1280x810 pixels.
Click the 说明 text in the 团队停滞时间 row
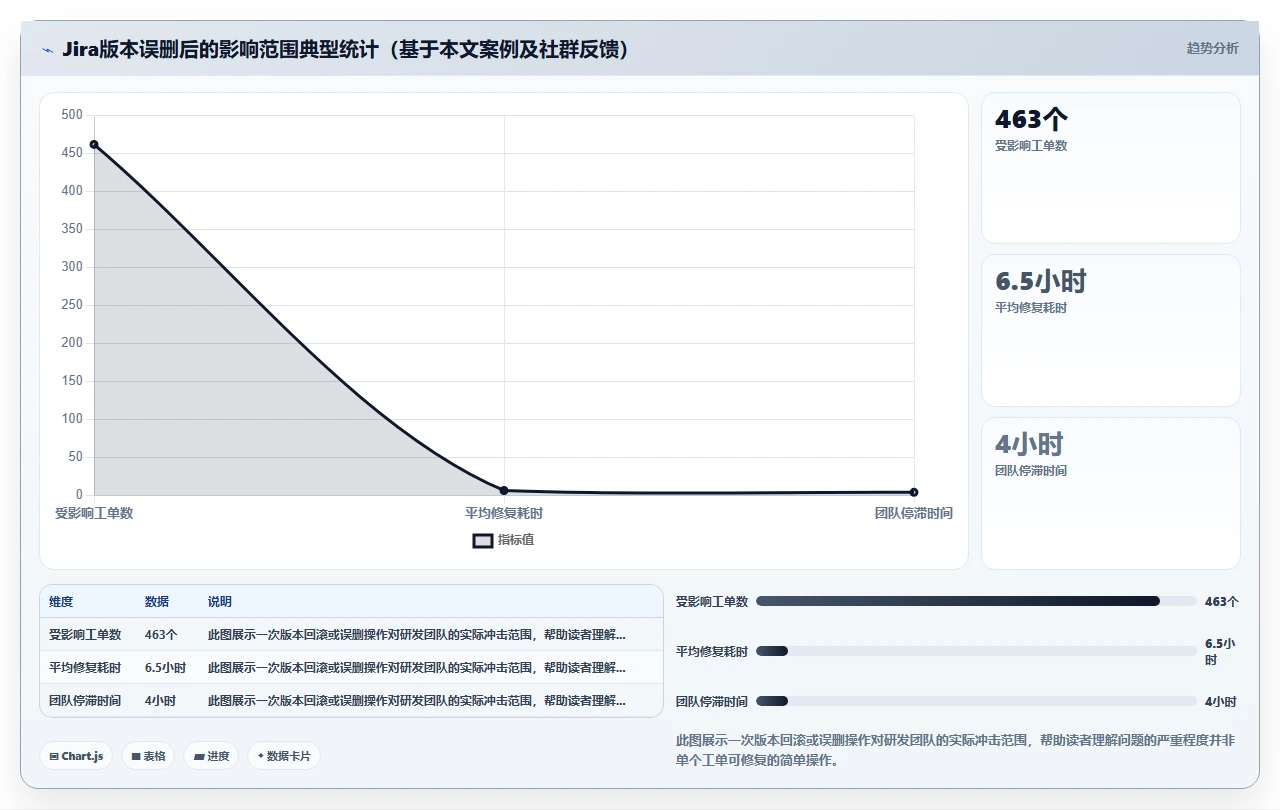pos(417,700)
